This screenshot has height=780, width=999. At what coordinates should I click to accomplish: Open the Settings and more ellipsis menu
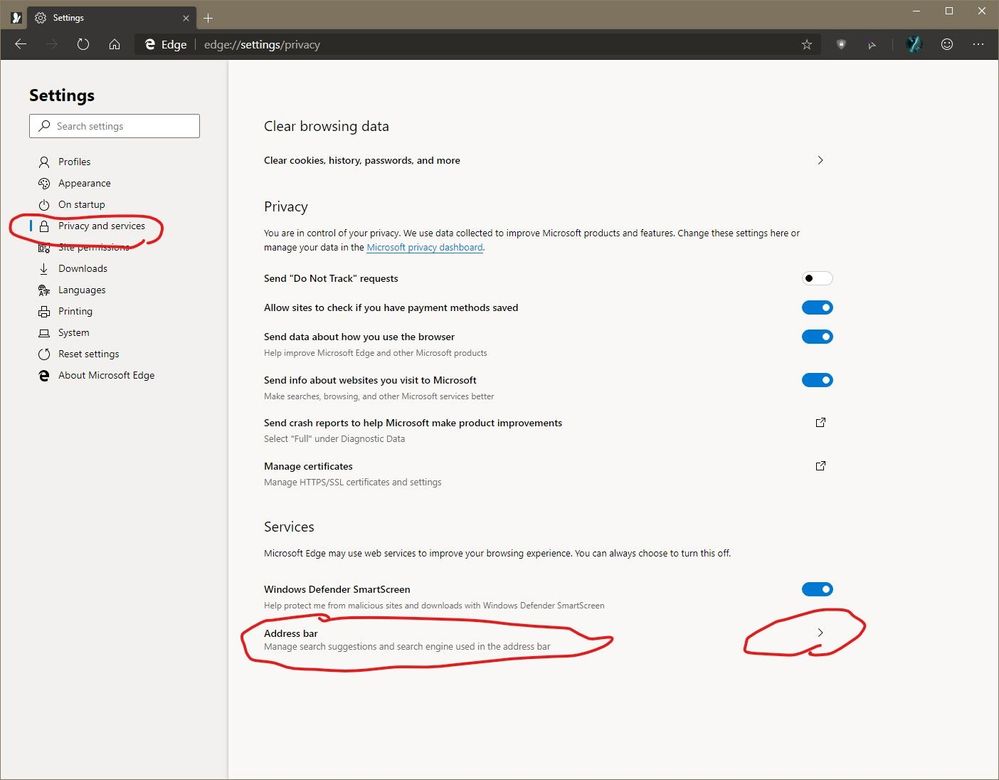(x=978, y=44)
